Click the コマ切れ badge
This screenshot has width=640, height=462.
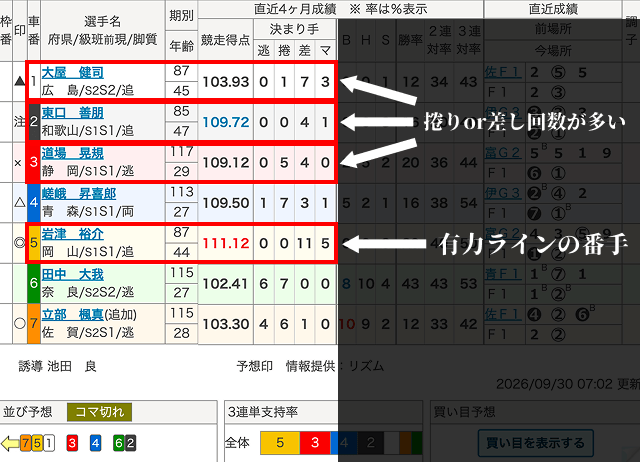pos(100,412)
